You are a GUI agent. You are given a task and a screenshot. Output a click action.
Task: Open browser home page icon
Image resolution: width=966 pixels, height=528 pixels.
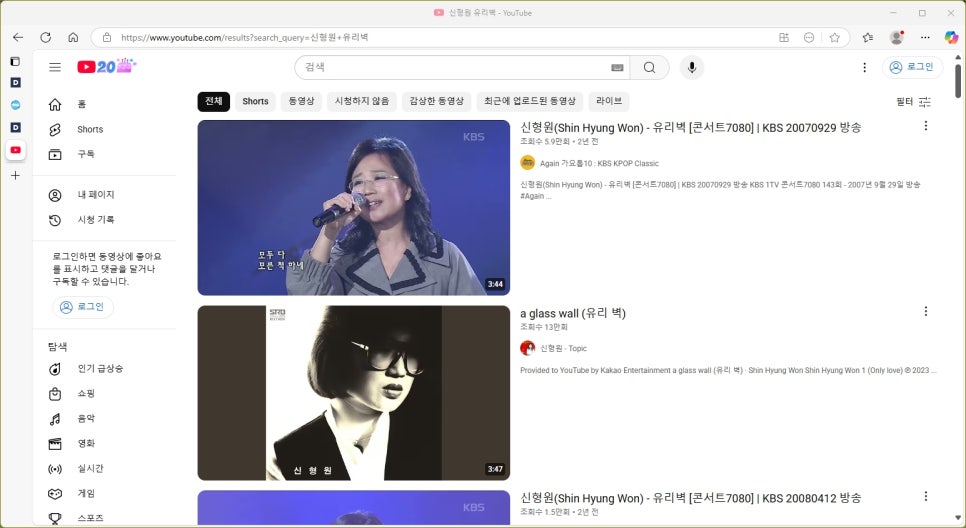(73, 37)
